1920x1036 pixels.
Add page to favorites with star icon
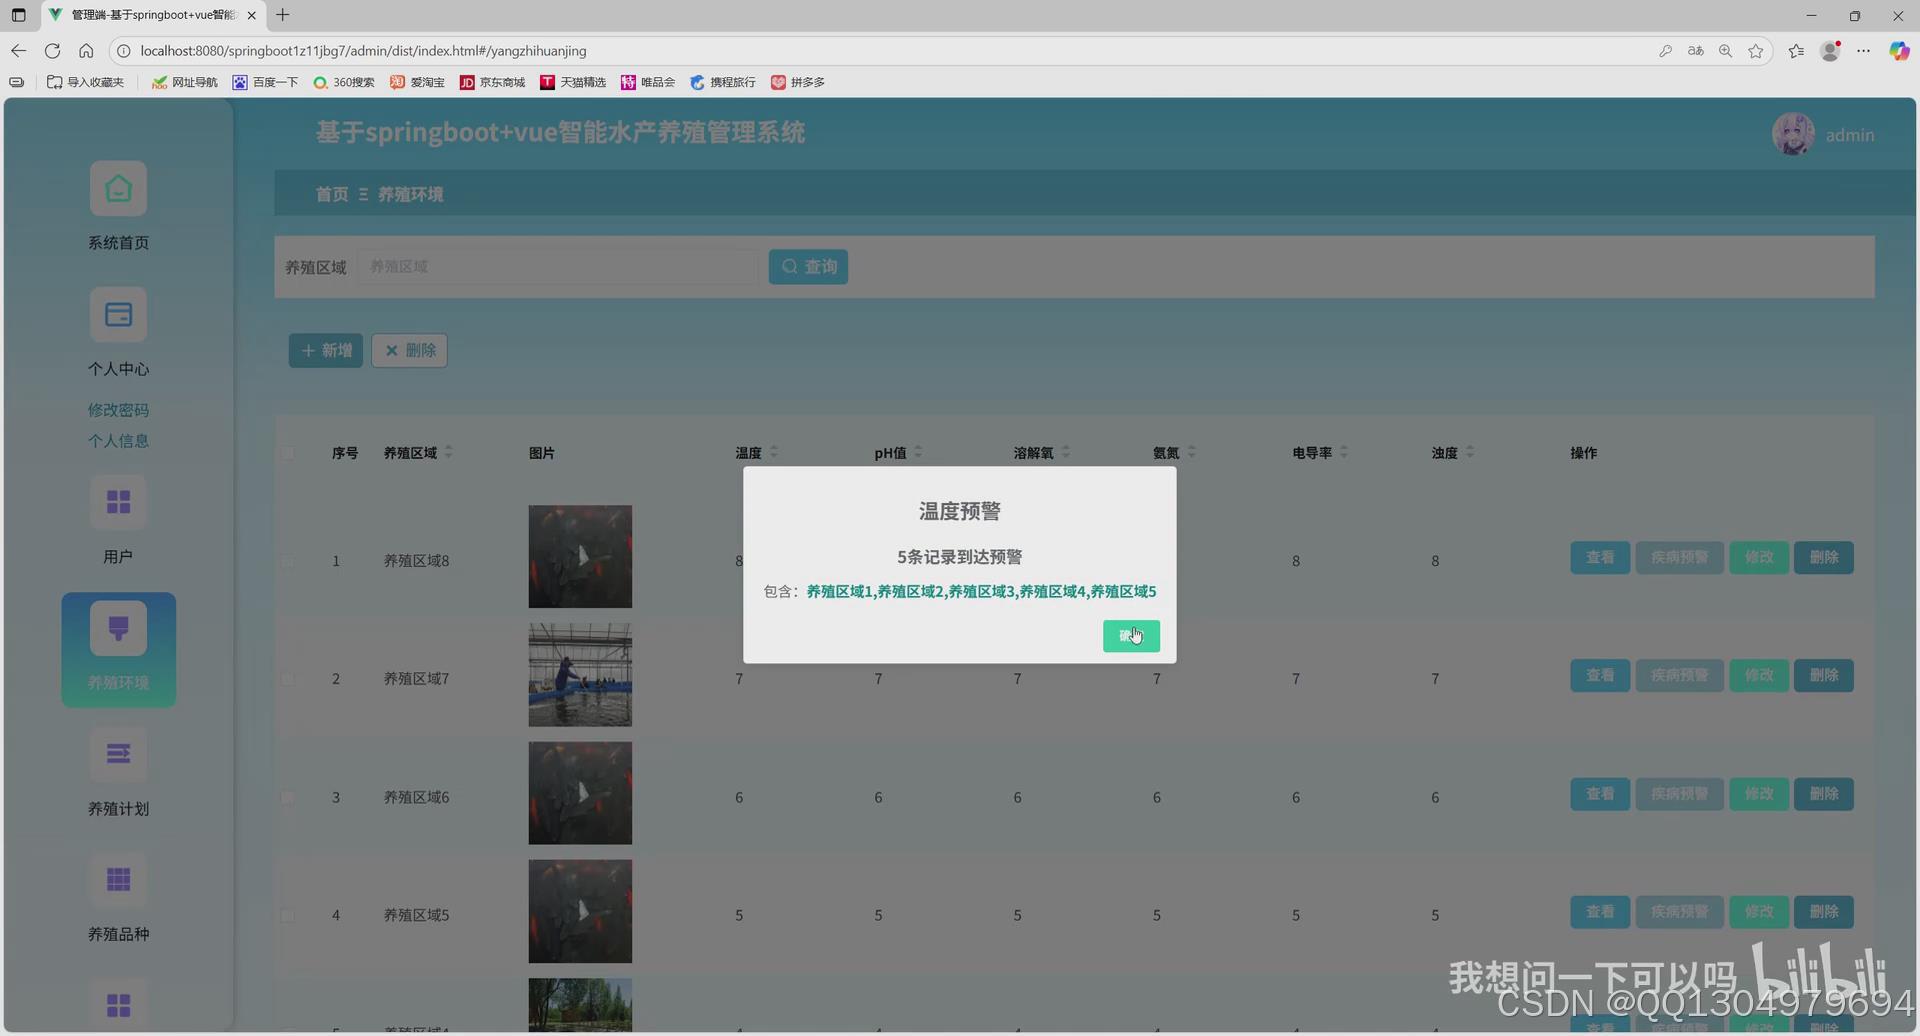(x=1756, y=51)
